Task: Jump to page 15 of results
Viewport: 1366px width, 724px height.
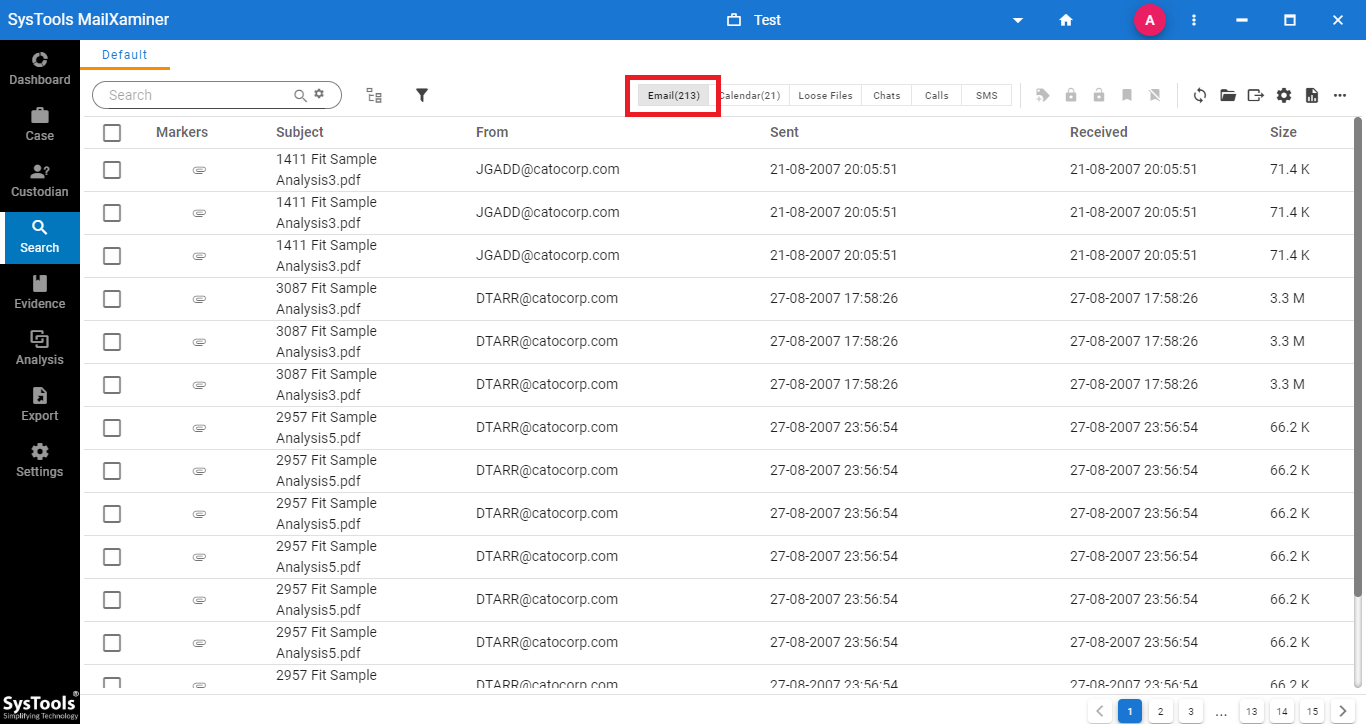Action: pos(1312,712)
